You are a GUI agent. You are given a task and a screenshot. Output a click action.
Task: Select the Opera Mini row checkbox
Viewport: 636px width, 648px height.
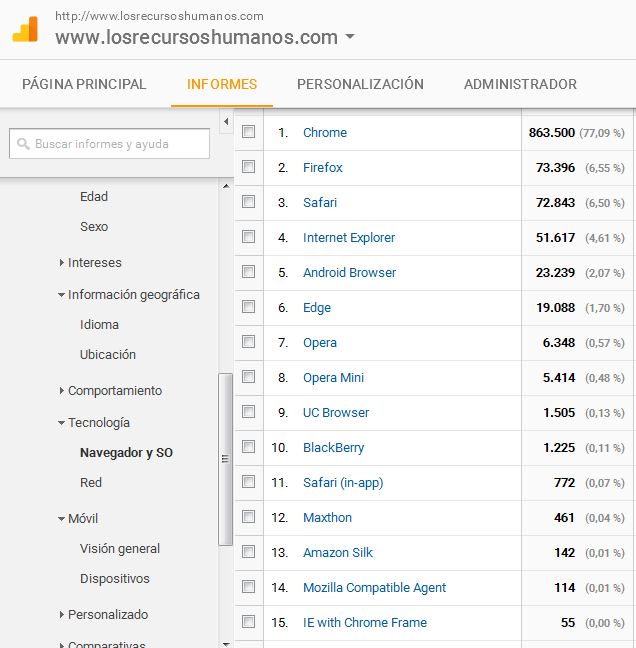click(248, 377)
